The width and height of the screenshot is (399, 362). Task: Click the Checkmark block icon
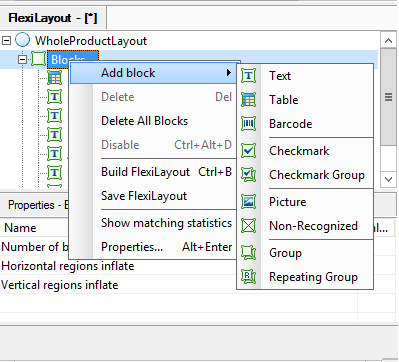pos(248,151)
